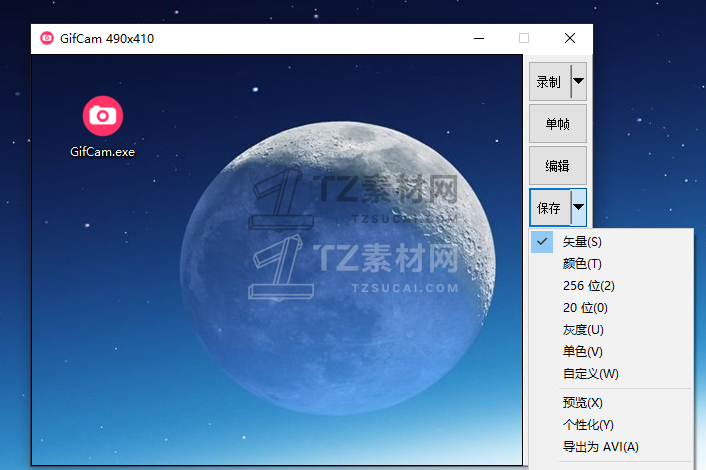Click the 单帧 single frame button
The image size is (706, 470).
pyautogui.click(x=558, y=124)
